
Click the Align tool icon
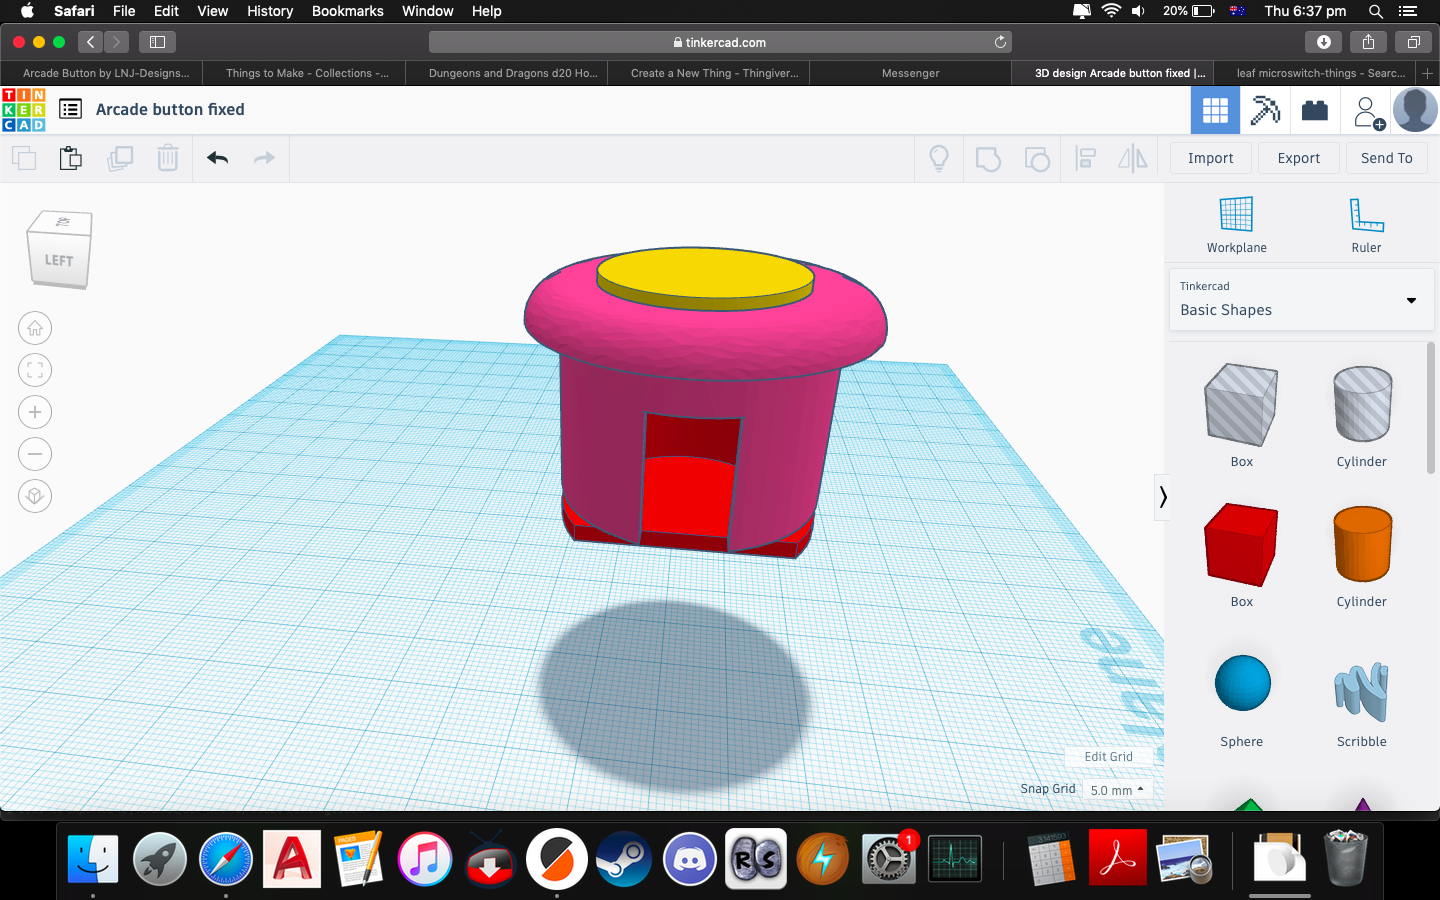coord(1085,158)
